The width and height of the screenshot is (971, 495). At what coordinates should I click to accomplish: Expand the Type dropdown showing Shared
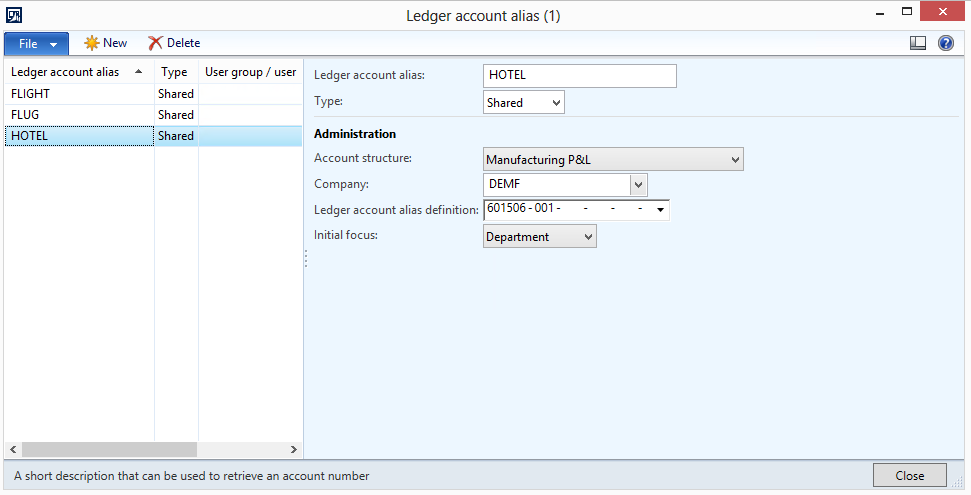(x=555, y=102)
